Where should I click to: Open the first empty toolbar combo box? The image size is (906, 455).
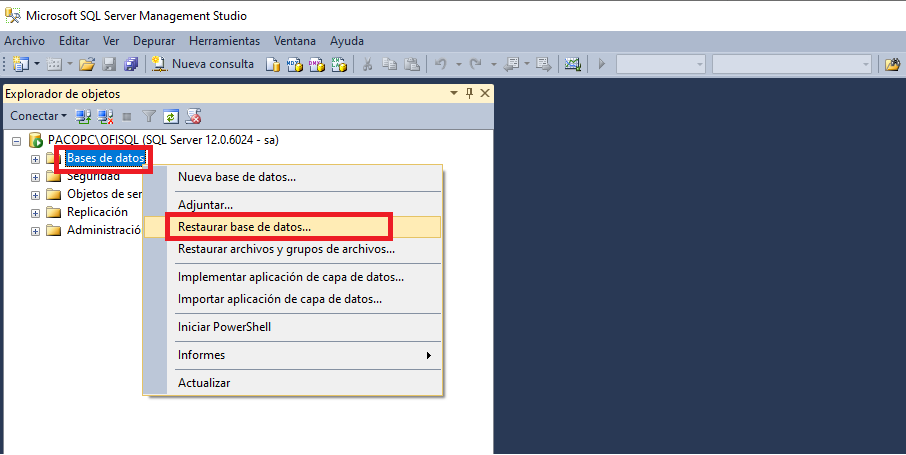tap(661, 64)
